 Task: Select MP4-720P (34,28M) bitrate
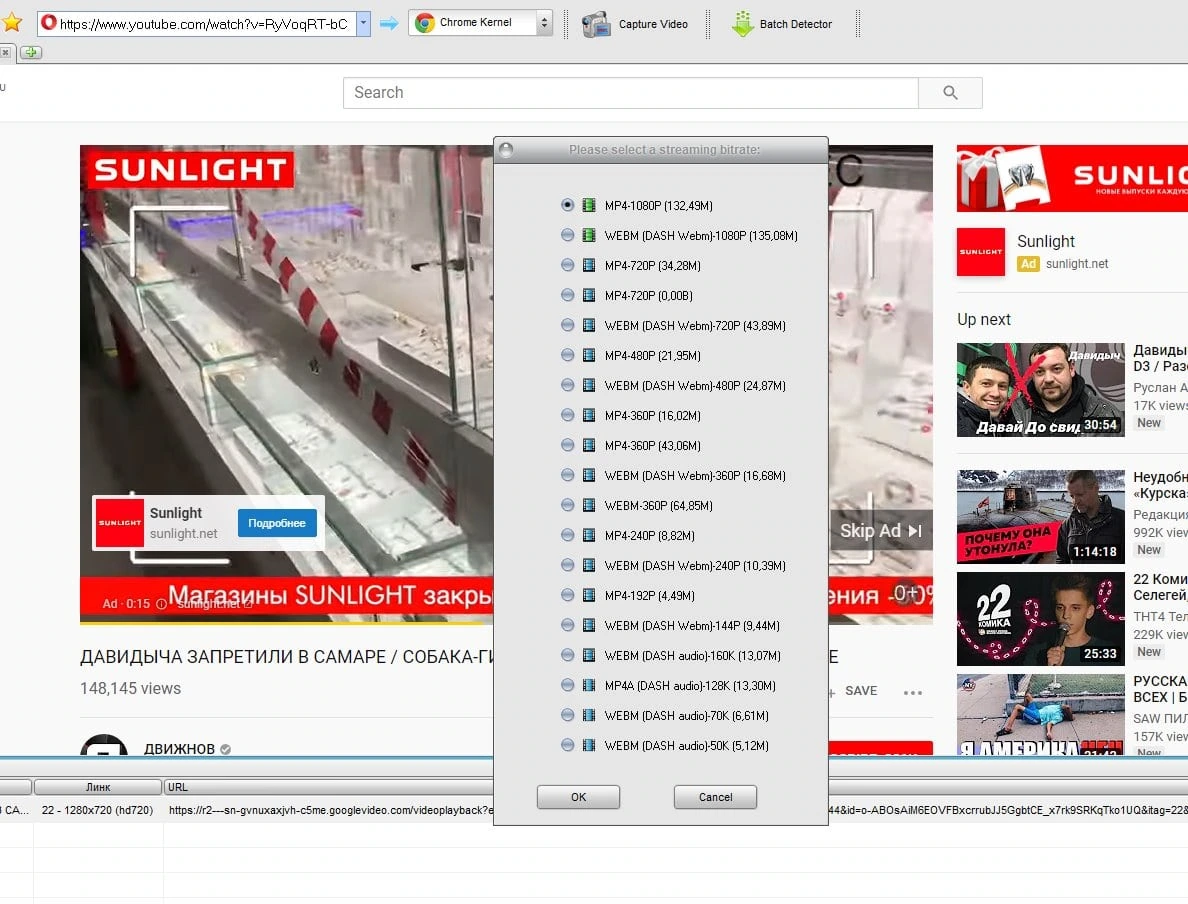pyautogui.click(x=567, y=265)
